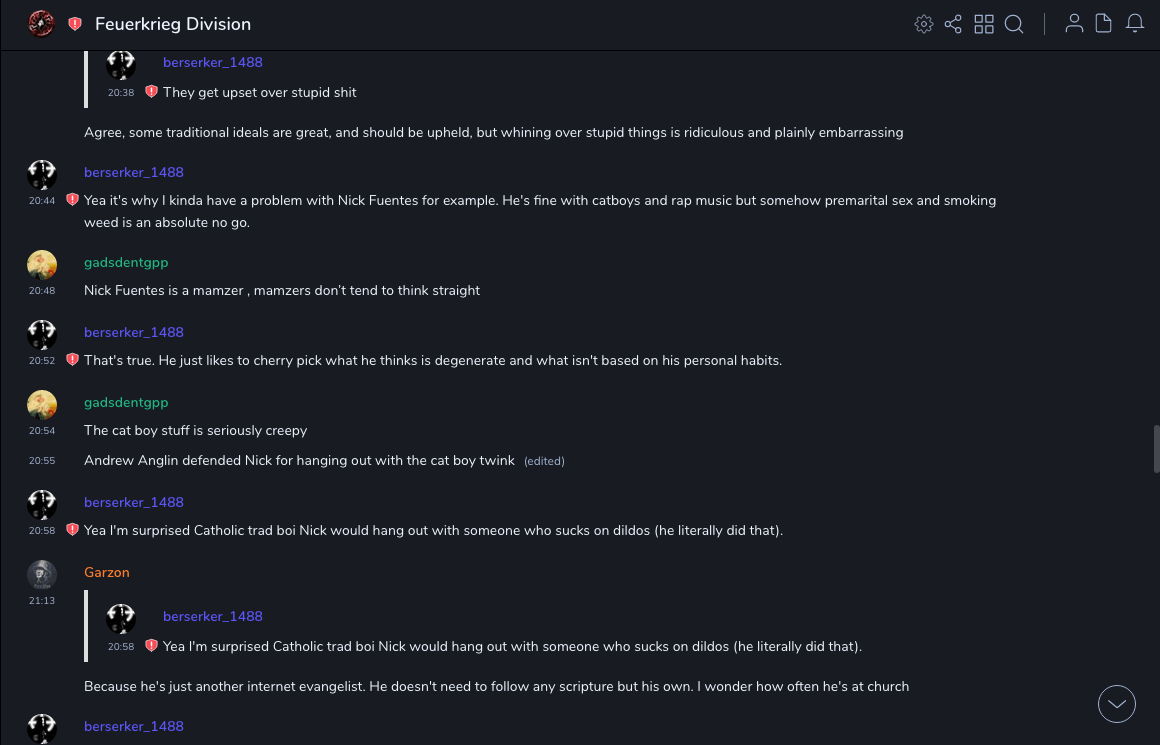
Task: Open search with the magnifier icon
Action: click(1014, 24)
